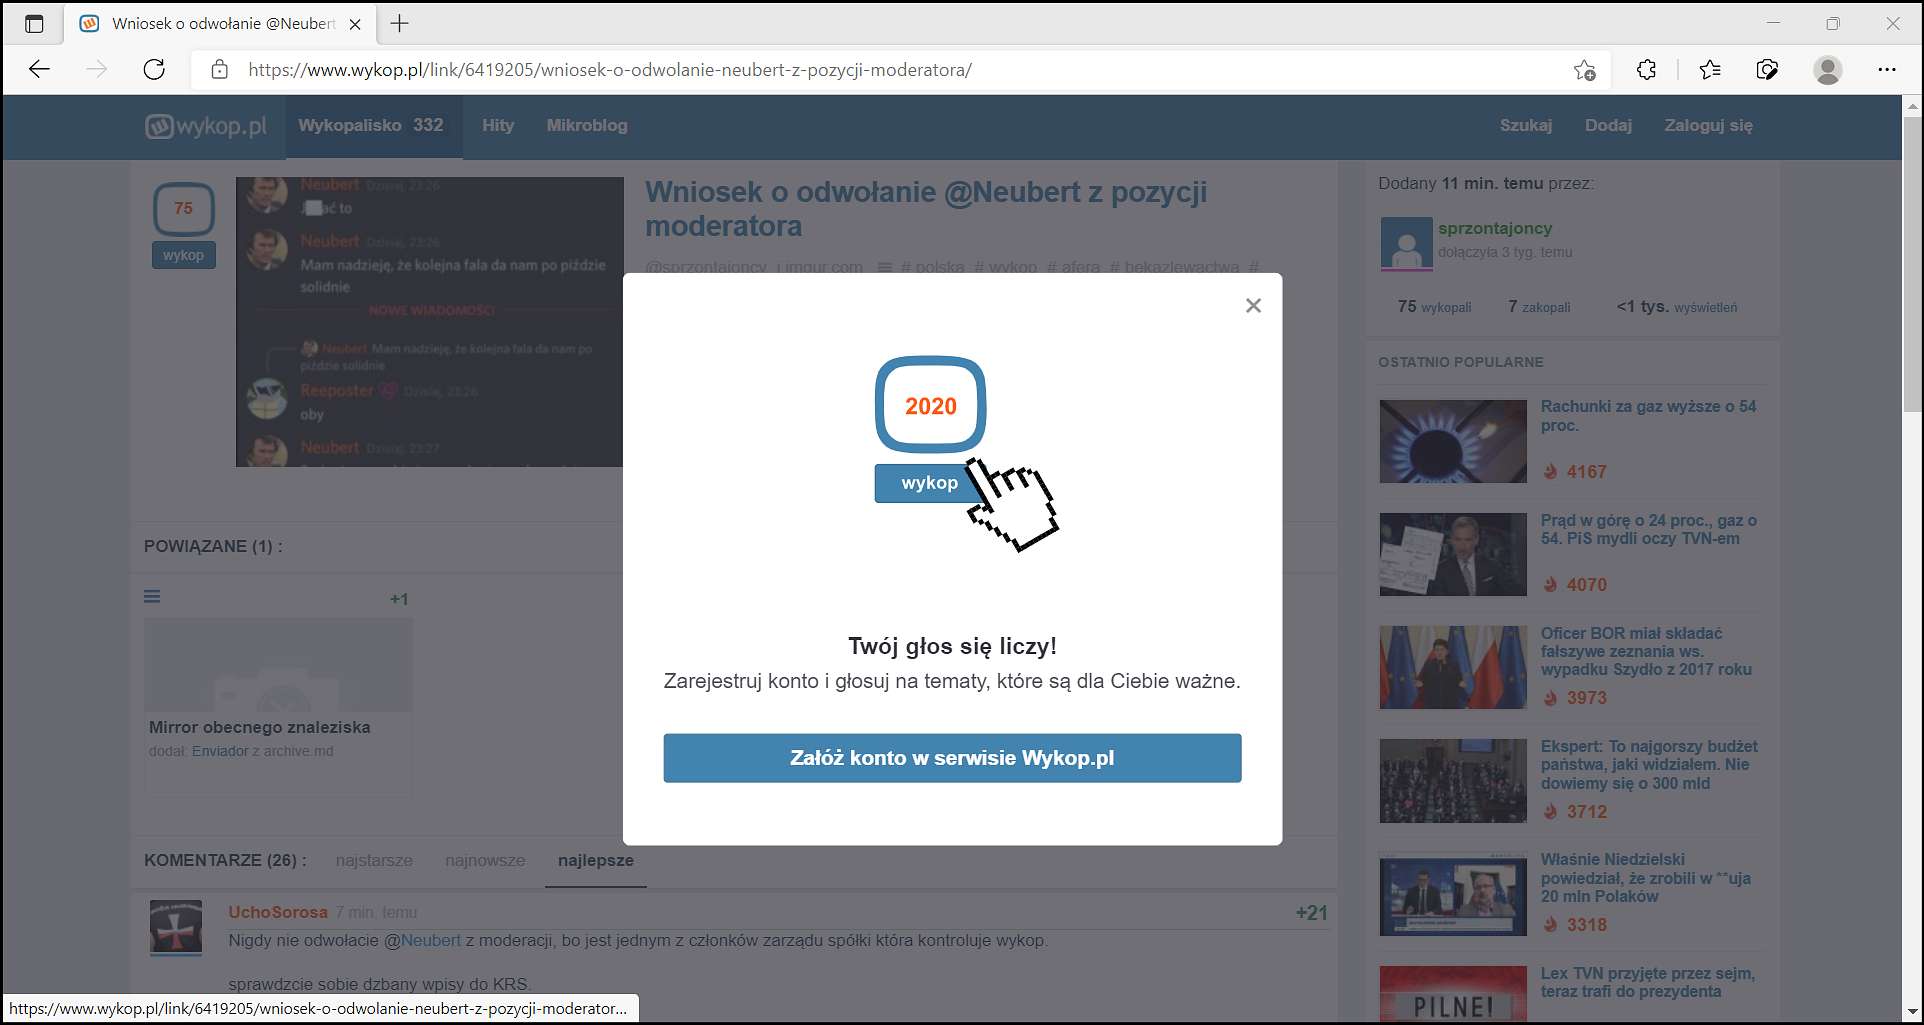Image resolution: width=1924 pixels, height=1025 pixels.
Task: Open the related link menu hamburger icon
Action: pos(152,597)
